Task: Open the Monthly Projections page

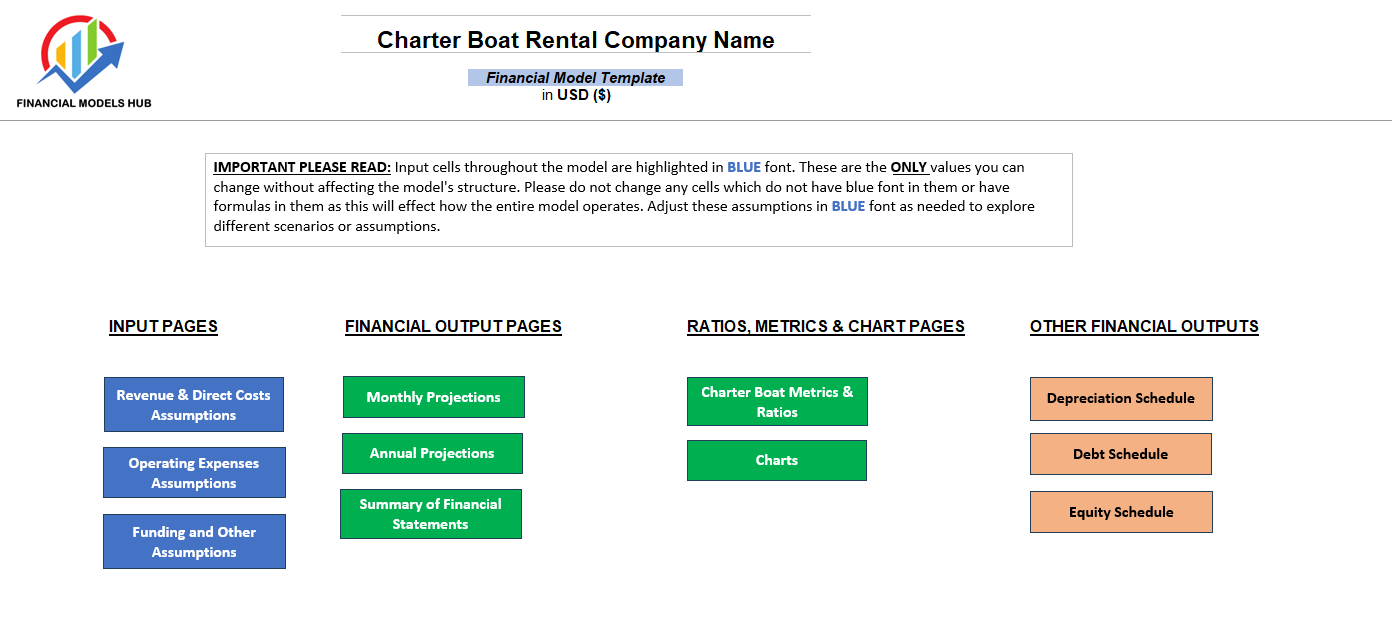Action: click(433, 397)
